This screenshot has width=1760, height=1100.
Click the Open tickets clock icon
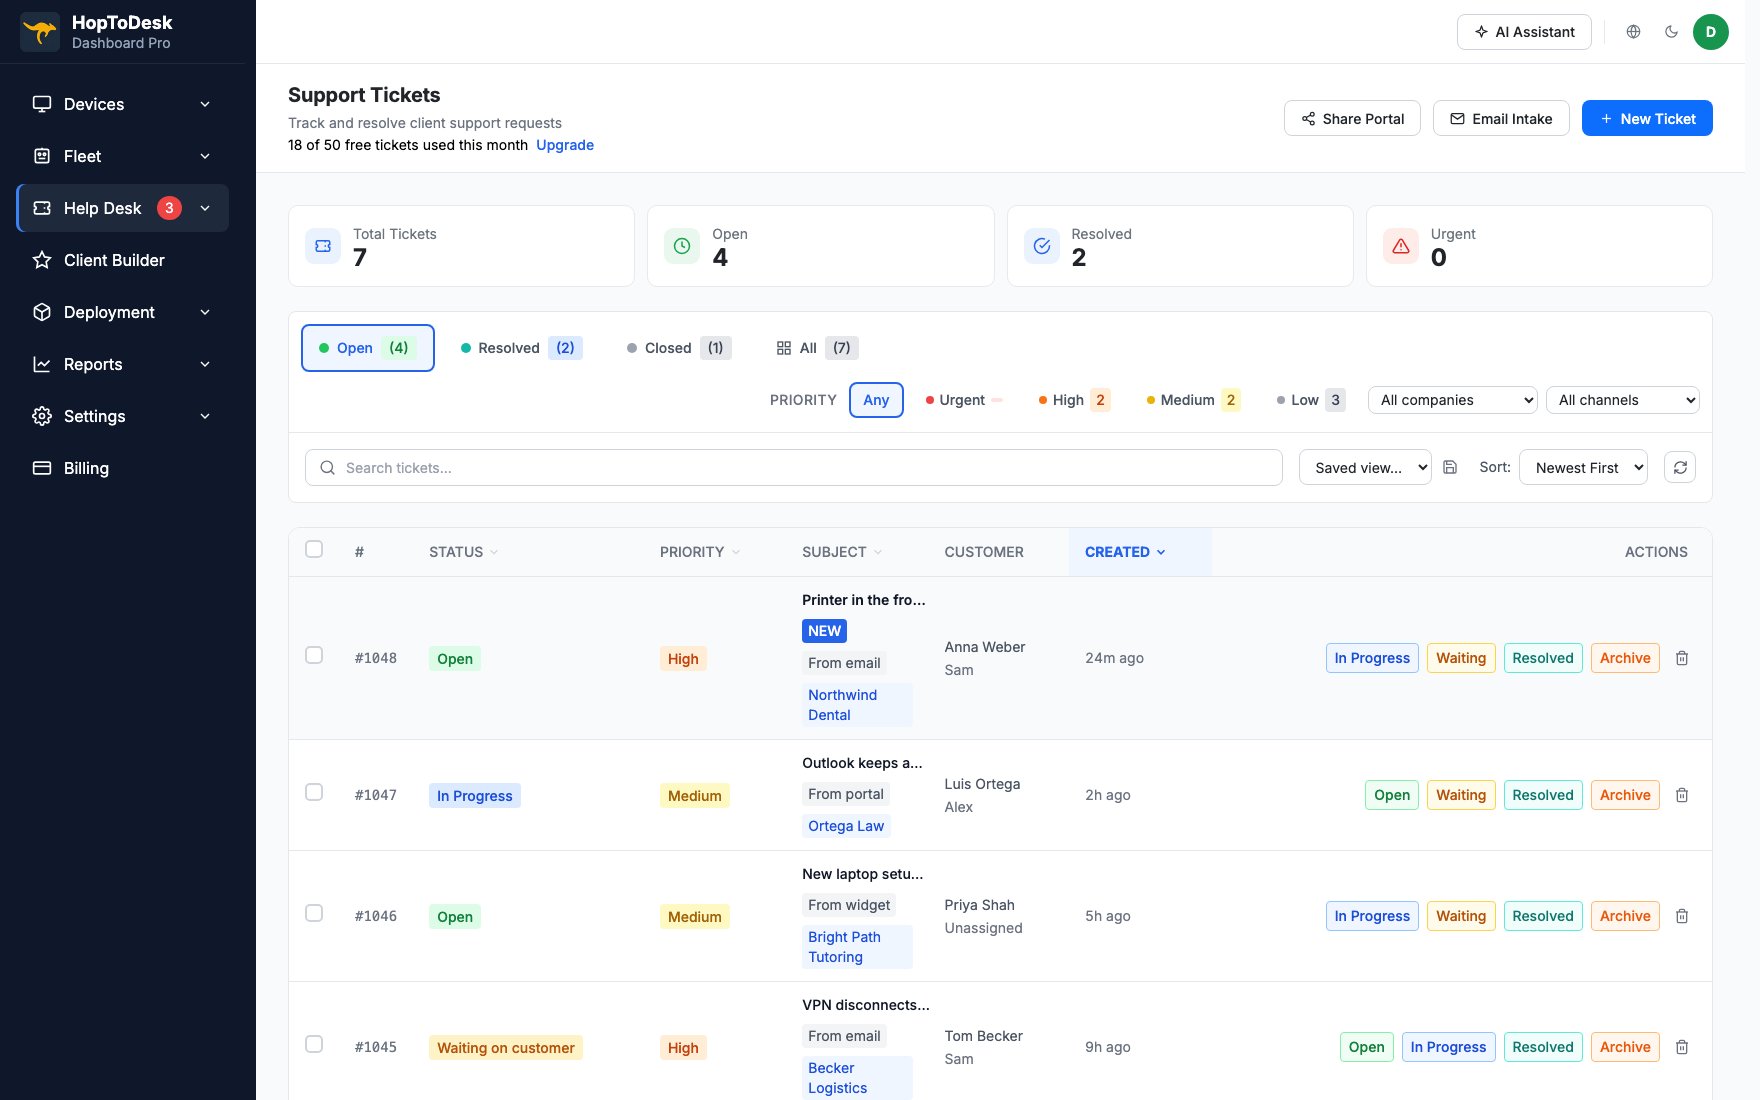click(682, 246)
